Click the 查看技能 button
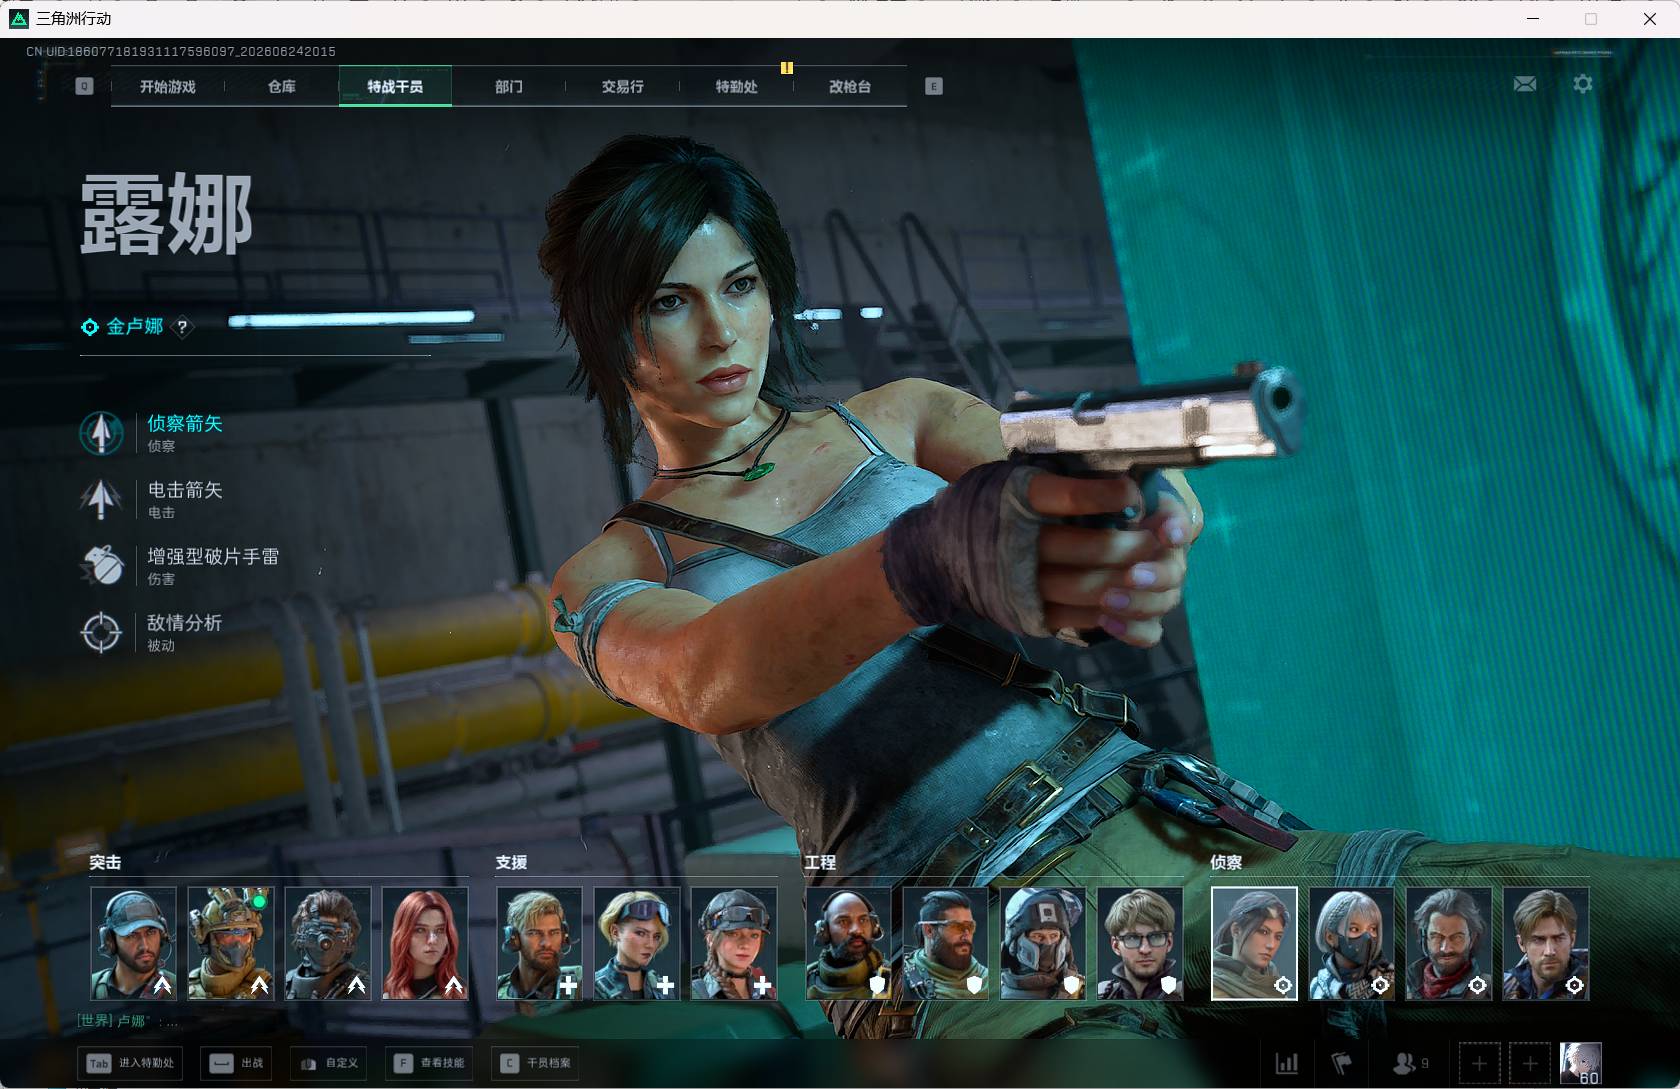 coord(430,1063)
